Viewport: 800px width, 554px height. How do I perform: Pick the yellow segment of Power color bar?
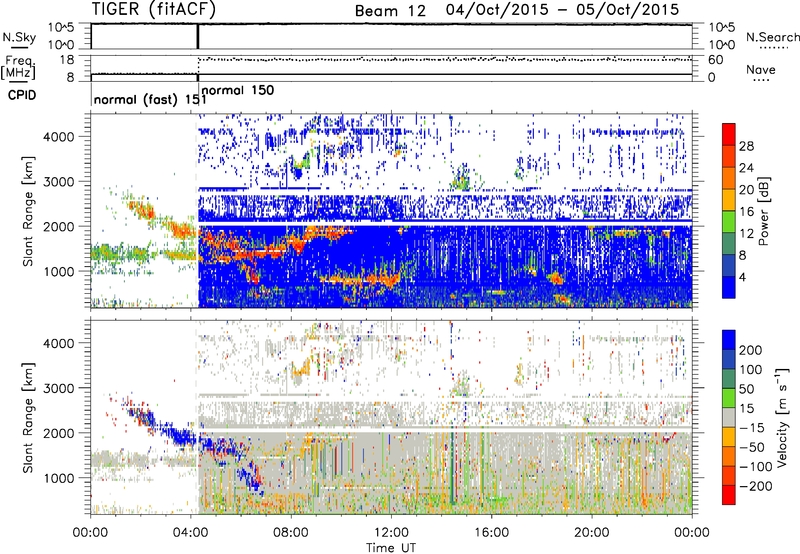[729, 200]
